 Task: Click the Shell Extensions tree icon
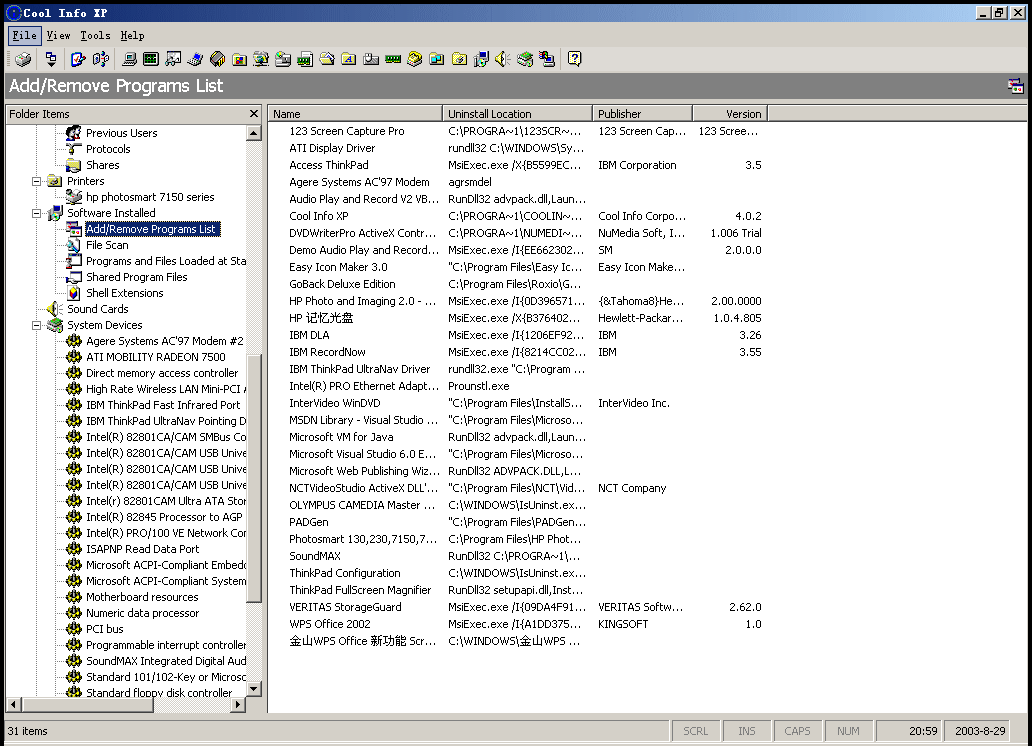[74, 293]
